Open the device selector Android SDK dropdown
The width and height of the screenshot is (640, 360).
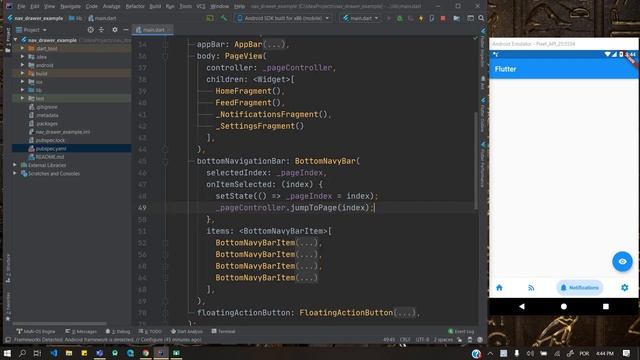pos(284,18)
